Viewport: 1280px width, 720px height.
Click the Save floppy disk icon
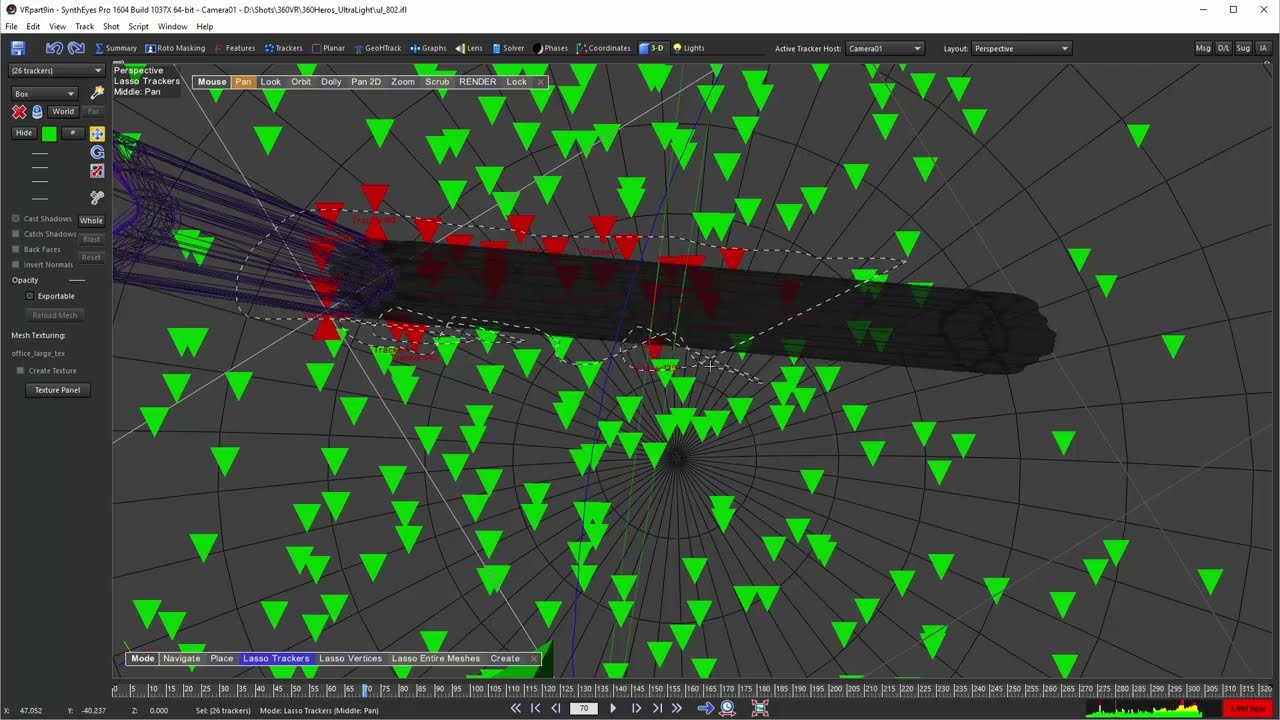[x=18, y=48]
